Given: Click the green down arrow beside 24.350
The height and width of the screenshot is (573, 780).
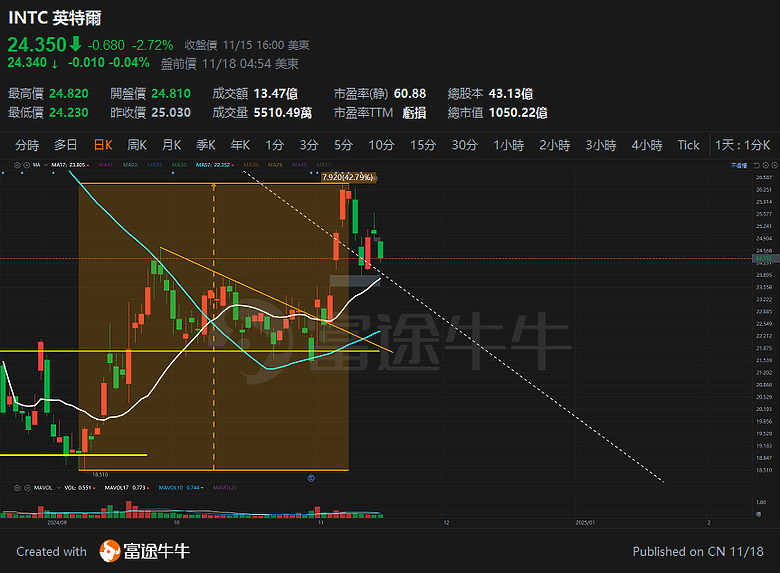Looking at the screenshot, I should 76,44.
